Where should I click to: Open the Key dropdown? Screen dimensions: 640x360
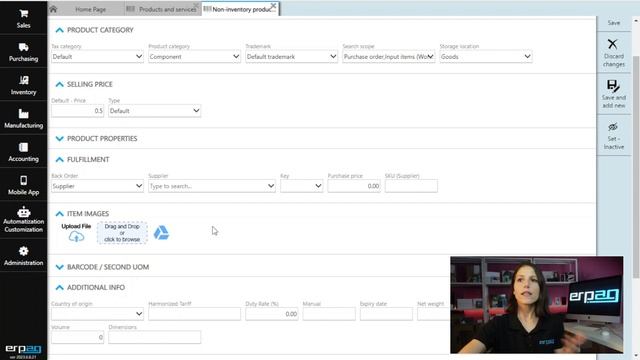point(302,186)
